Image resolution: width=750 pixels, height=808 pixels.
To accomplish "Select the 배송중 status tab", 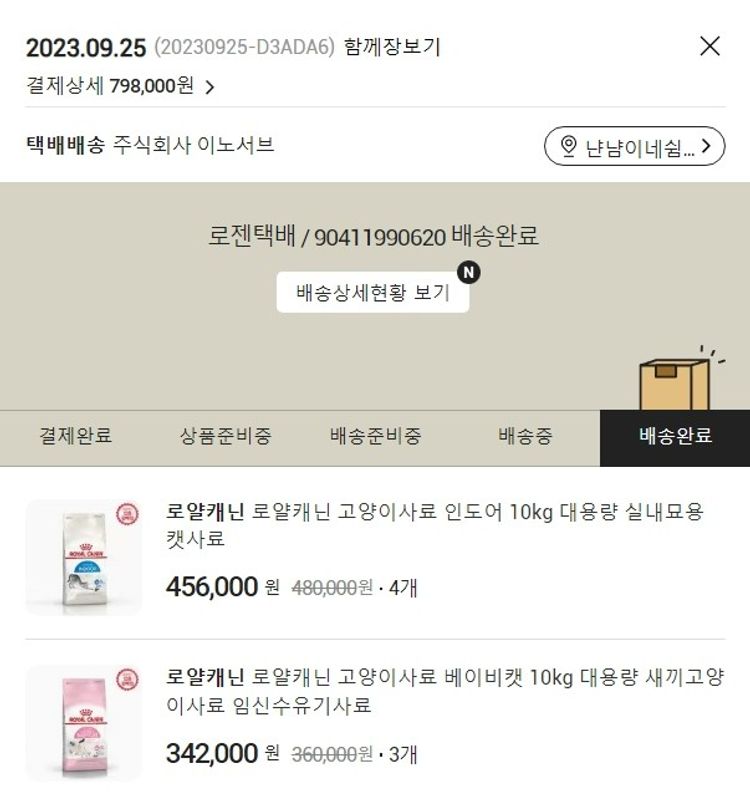I will [525, 436].
